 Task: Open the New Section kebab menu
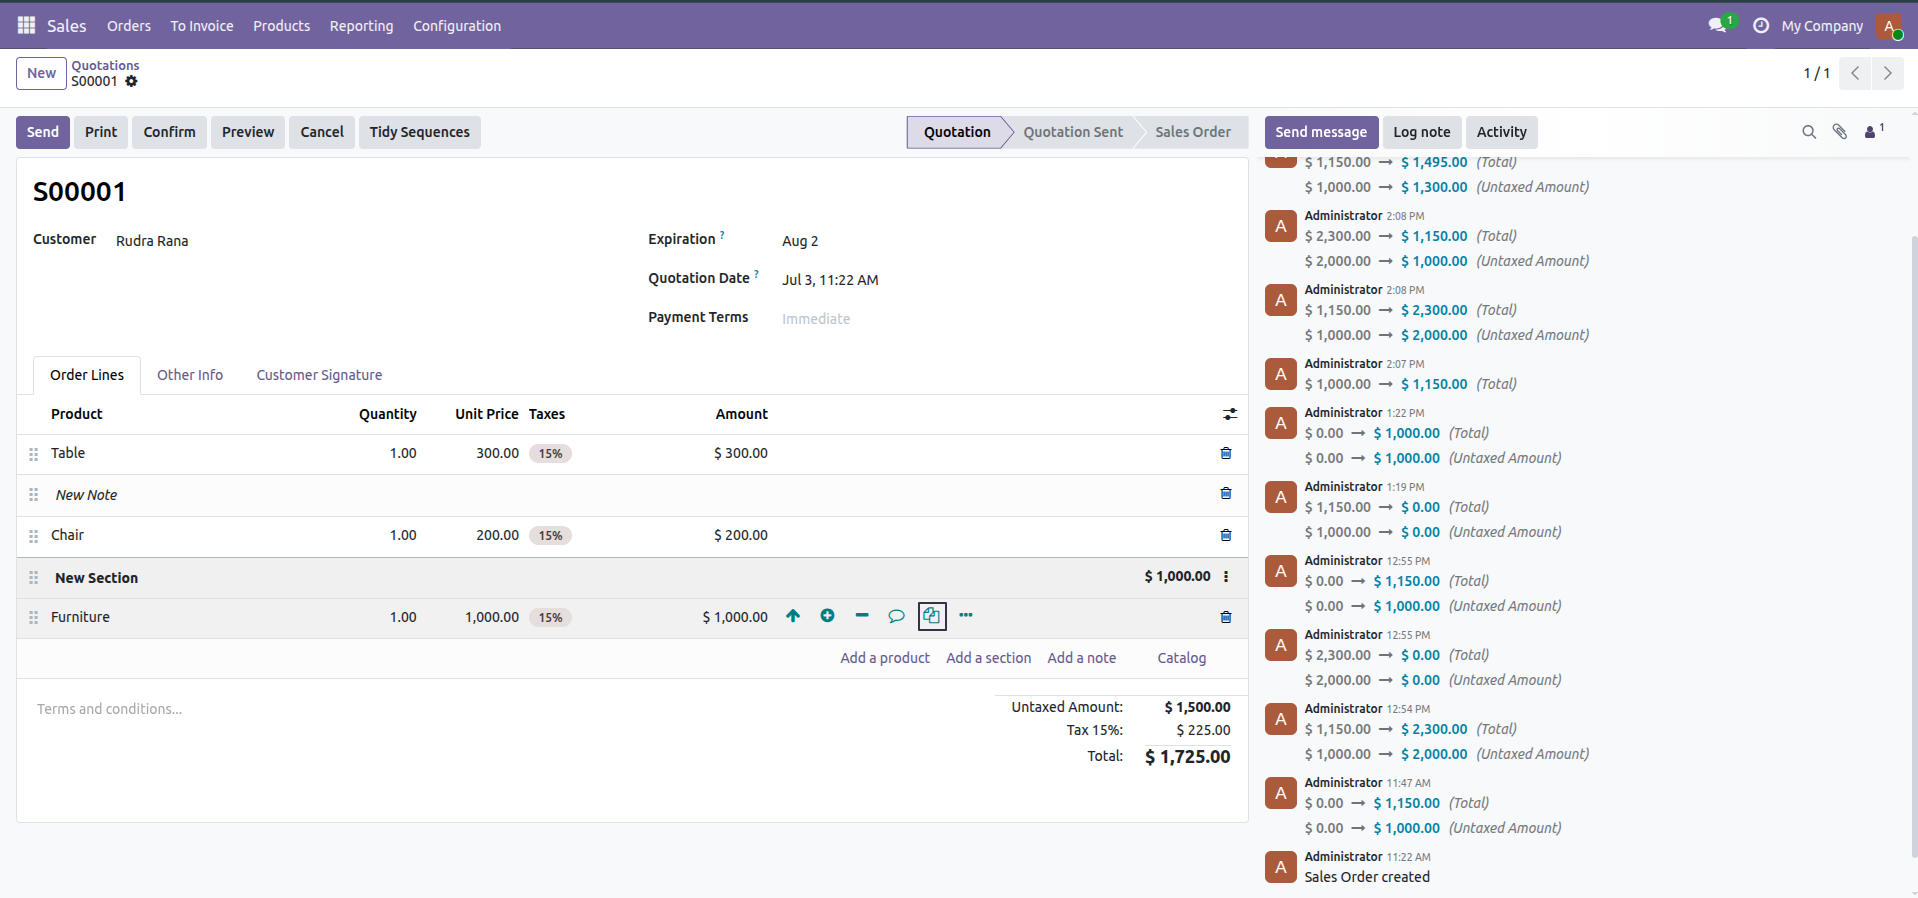click(x=1226, y=577)
